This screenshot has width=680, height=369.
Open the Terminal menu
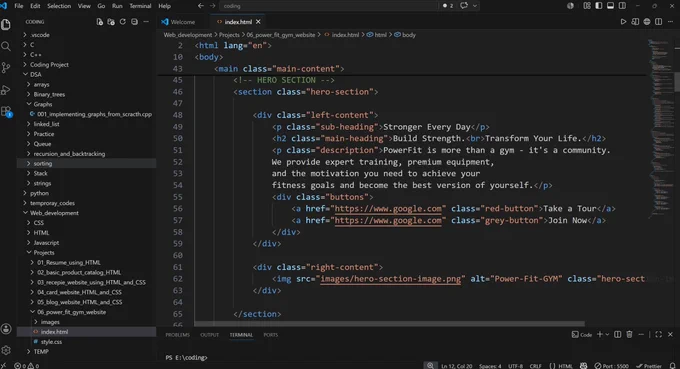140,6
